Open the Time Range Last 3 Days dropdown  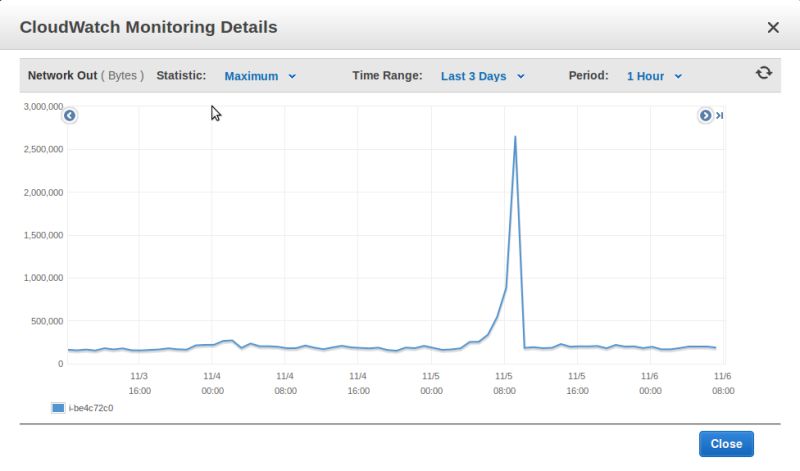pyautogui.click(x=483, y=76)
